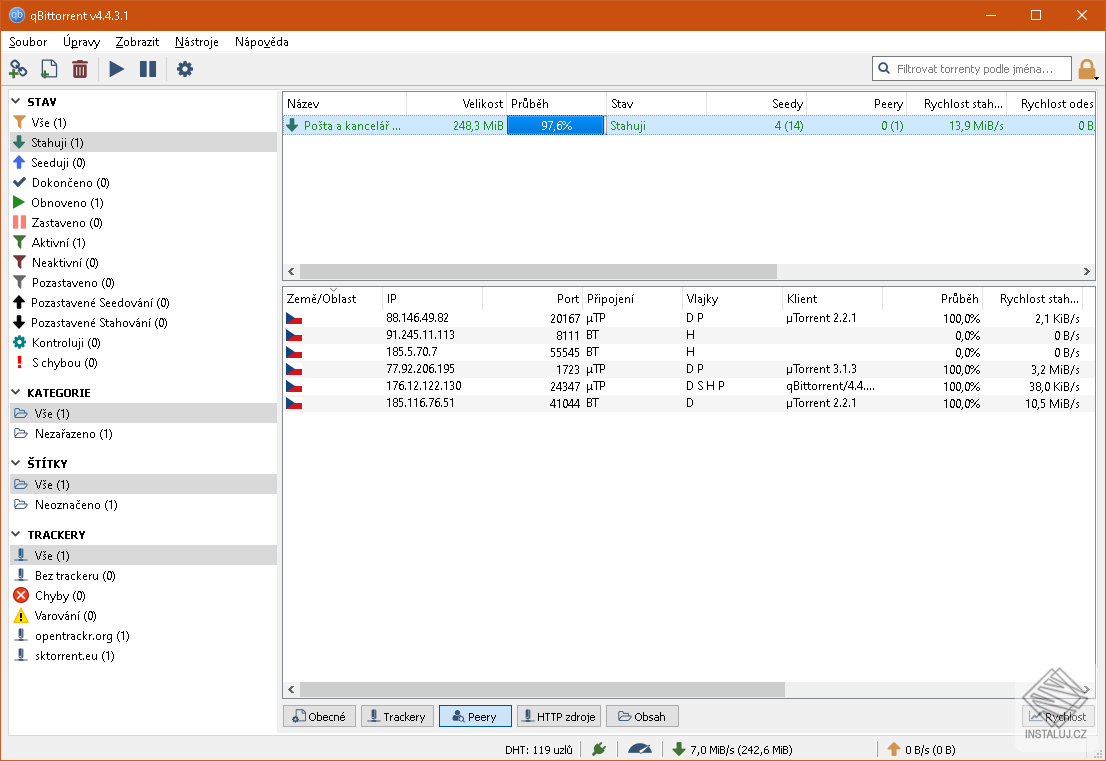1106x761 pixels.
Task: Click the green connection plug icon in statusbar
Action: point(597,748)
